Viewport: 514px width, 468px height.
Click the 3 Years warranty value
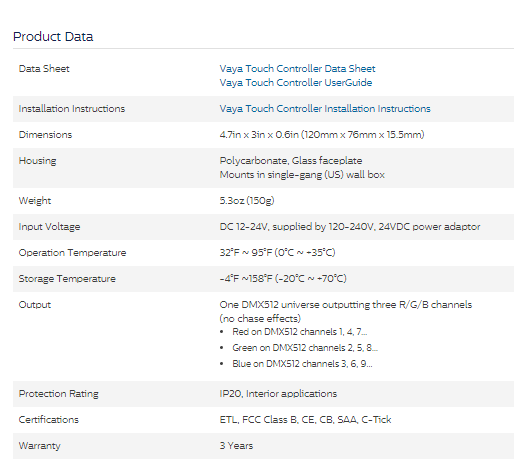coord(236,446)
